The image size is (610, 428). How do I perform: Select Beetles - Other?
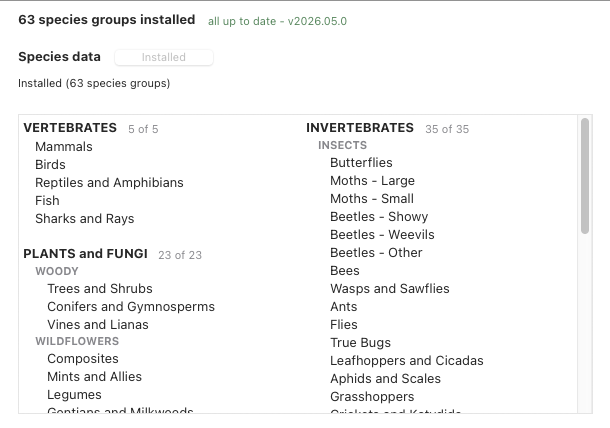(x=376, y=253)
